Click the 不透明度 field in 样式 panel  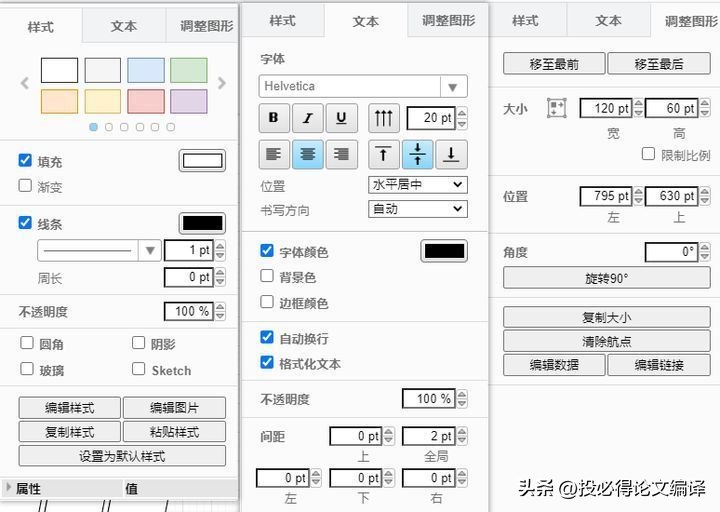189,311
